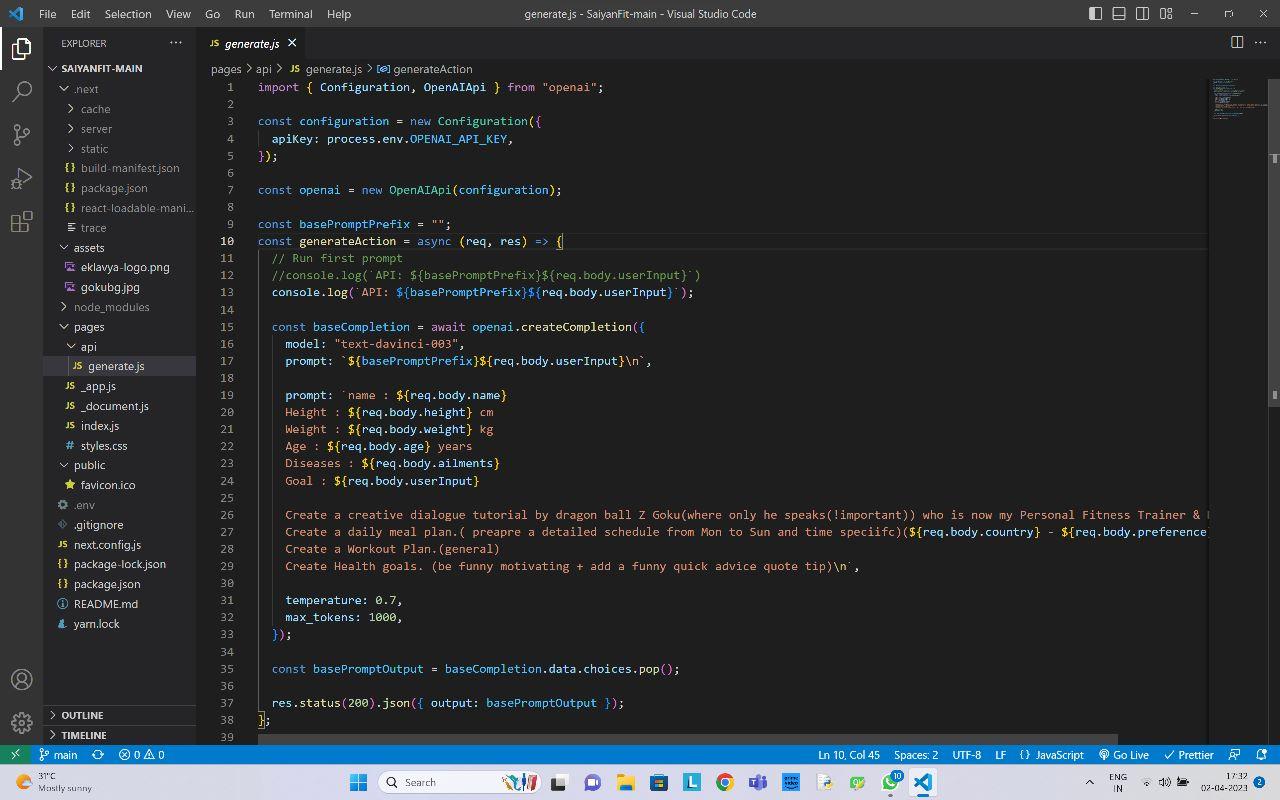Click Spaces: 2 indentation setting
This screenshot has width=1280, height=800.
coord(916,755)
